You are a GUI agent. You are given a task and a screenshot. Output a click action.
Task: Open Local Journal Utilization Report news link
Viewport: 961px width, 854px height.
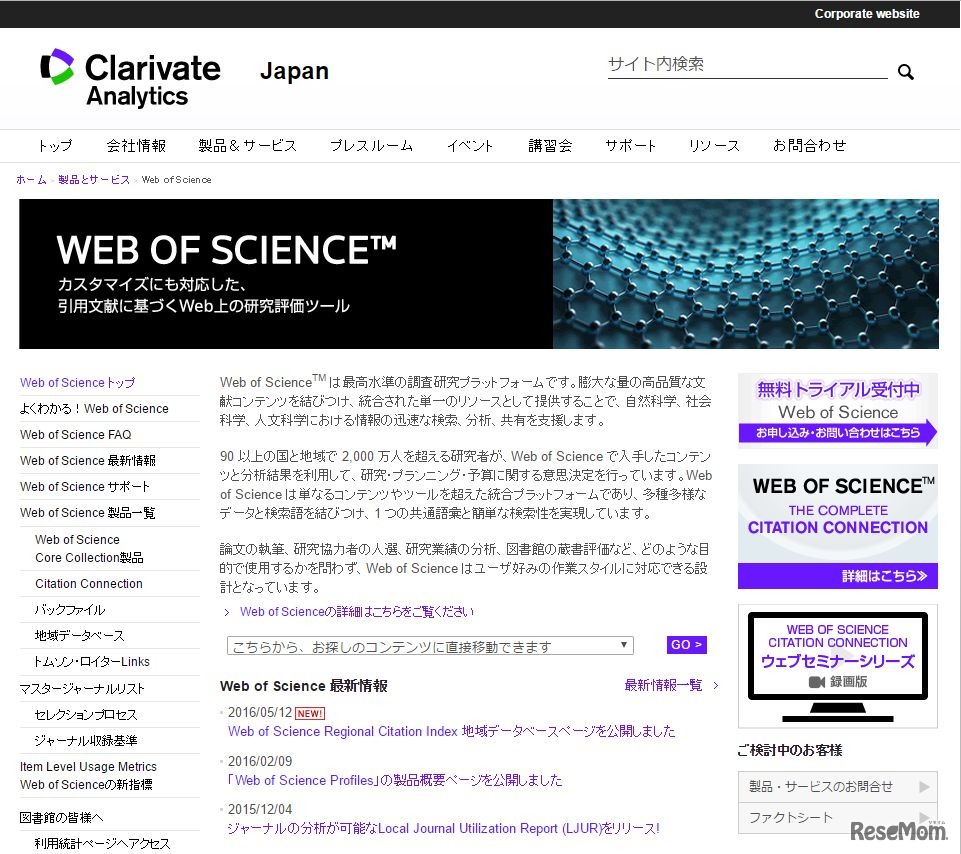(443, 829)
